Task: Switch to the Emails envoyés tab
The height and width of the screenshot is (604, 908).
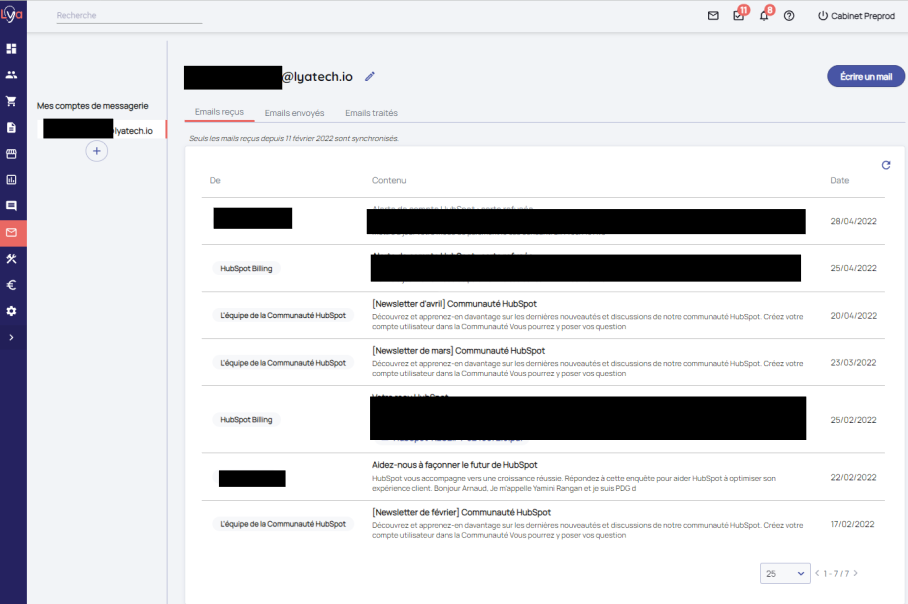Action: pyautogui.click(x=294, y=113)
